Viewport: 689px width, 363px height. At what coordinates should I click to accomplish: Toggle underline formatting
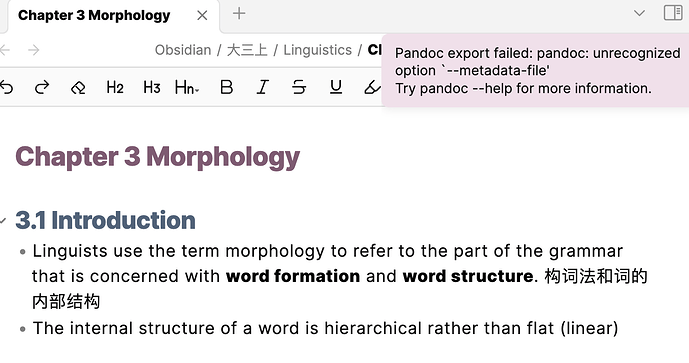(336, 87)
